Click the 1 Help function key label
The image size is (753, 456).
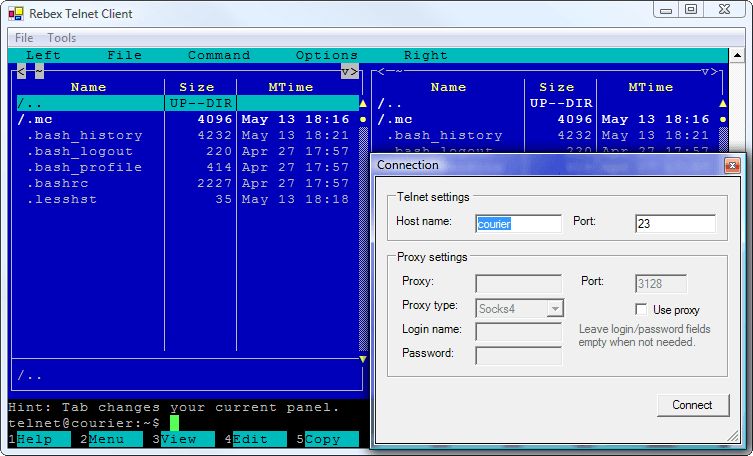pos(39,439)
